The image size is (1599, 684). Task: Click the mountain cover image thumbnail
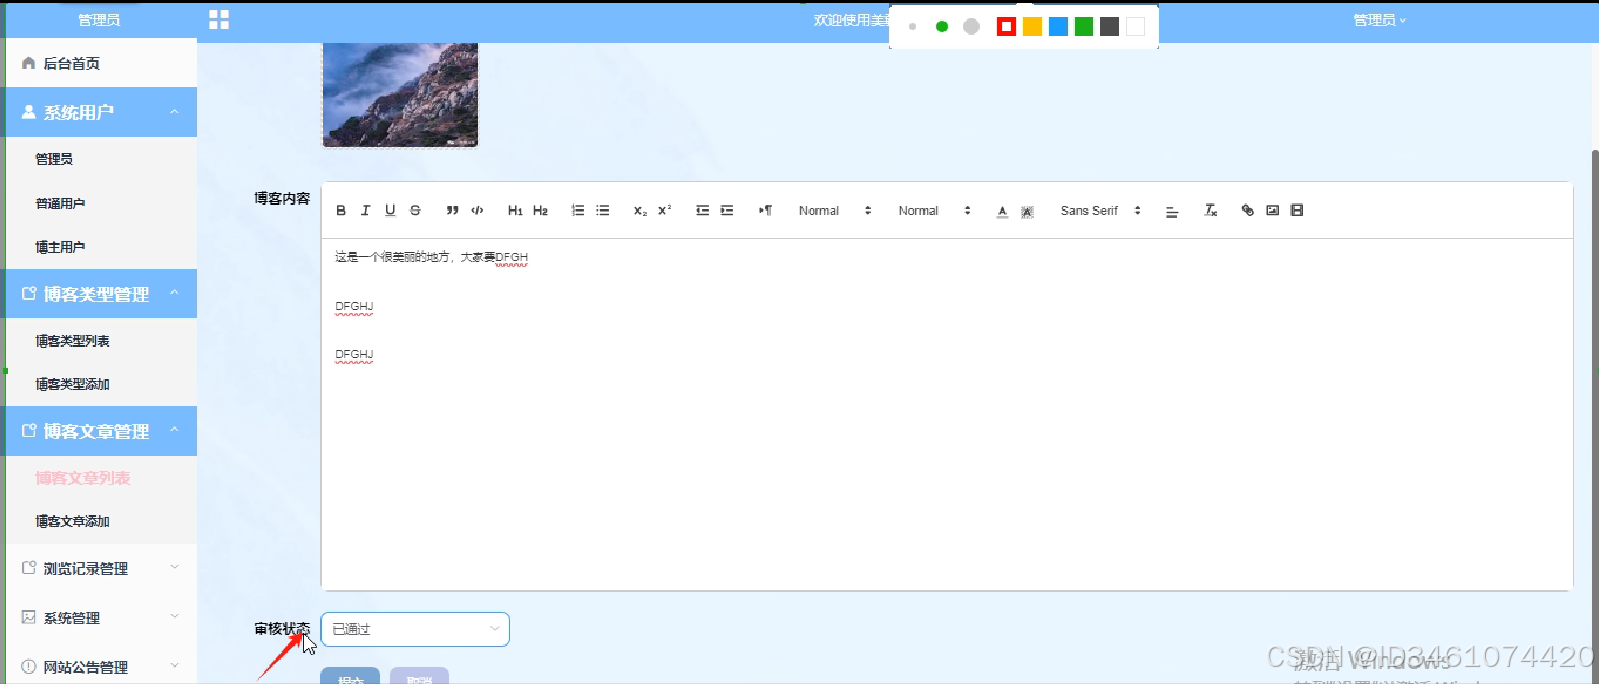pyautogui.click(x=400, y=95)
